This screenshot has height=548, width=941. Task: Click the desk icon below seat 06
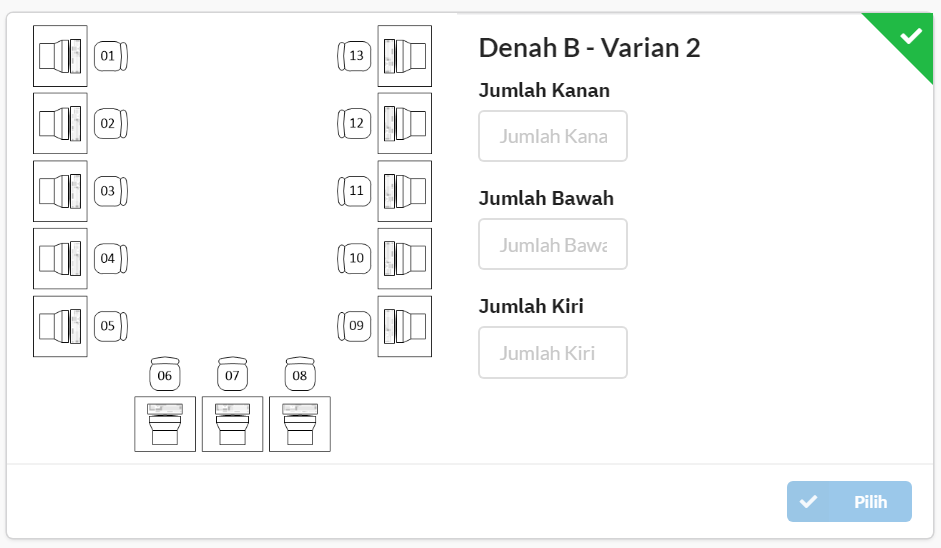[165, 424]
